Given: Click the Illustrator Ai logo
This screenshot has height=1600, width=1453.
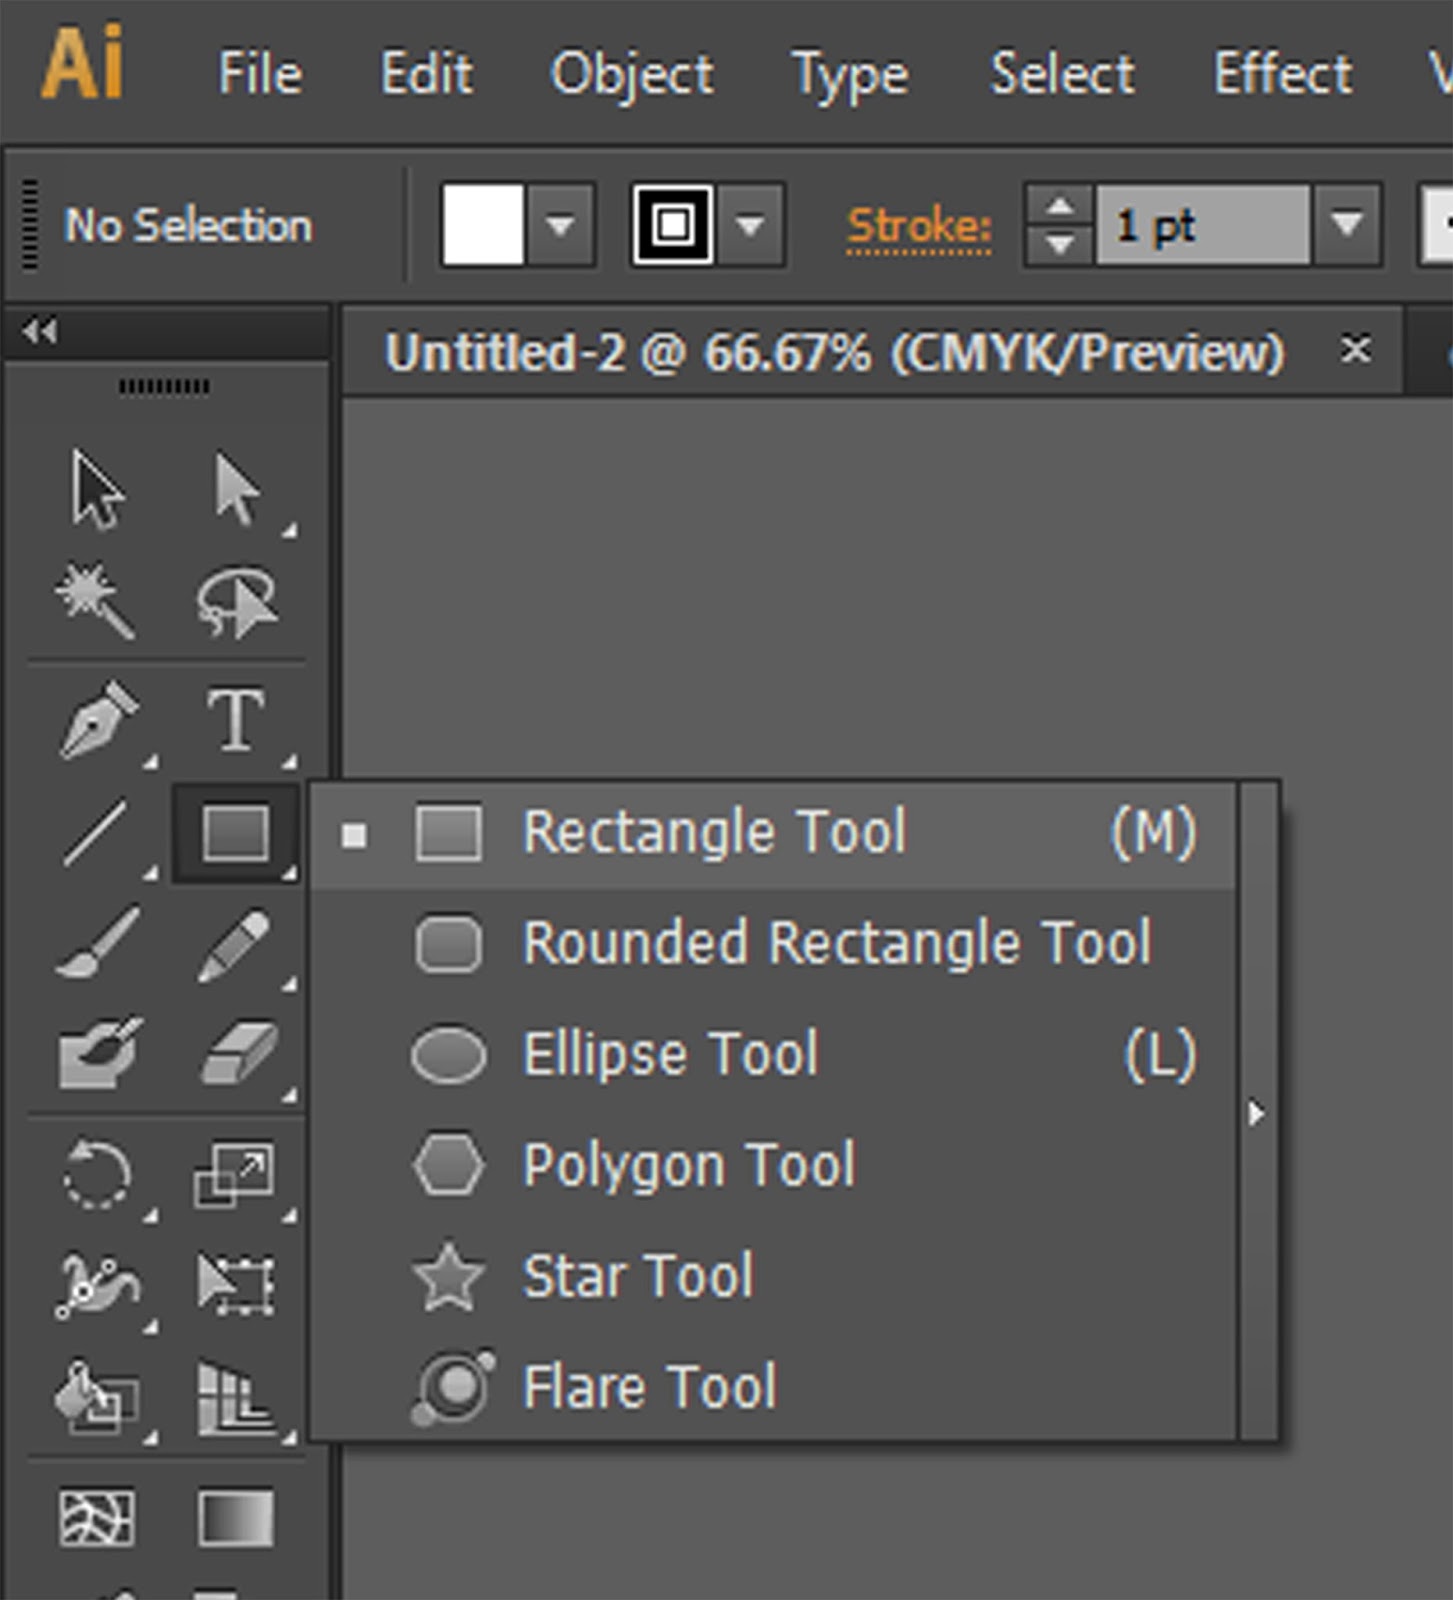Looking at the screenshot, I should tap(83, 62).
